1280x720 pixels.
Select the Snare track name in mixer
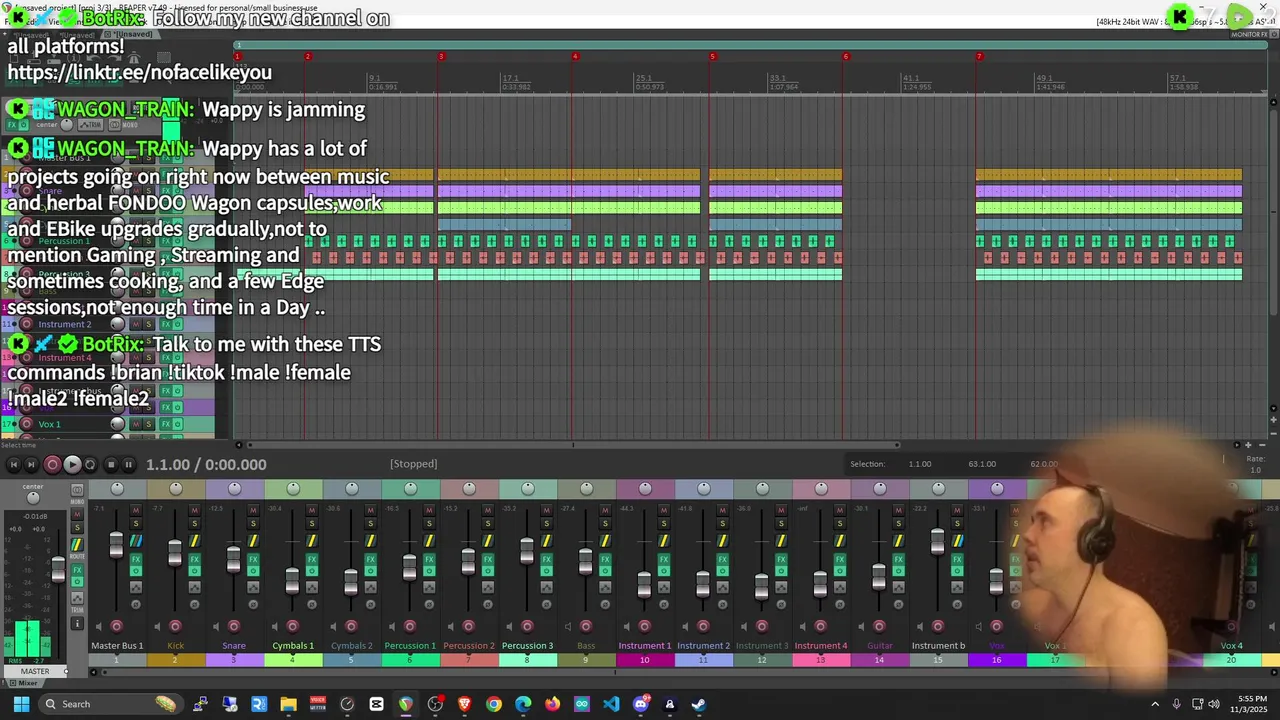tap(234, 645)
